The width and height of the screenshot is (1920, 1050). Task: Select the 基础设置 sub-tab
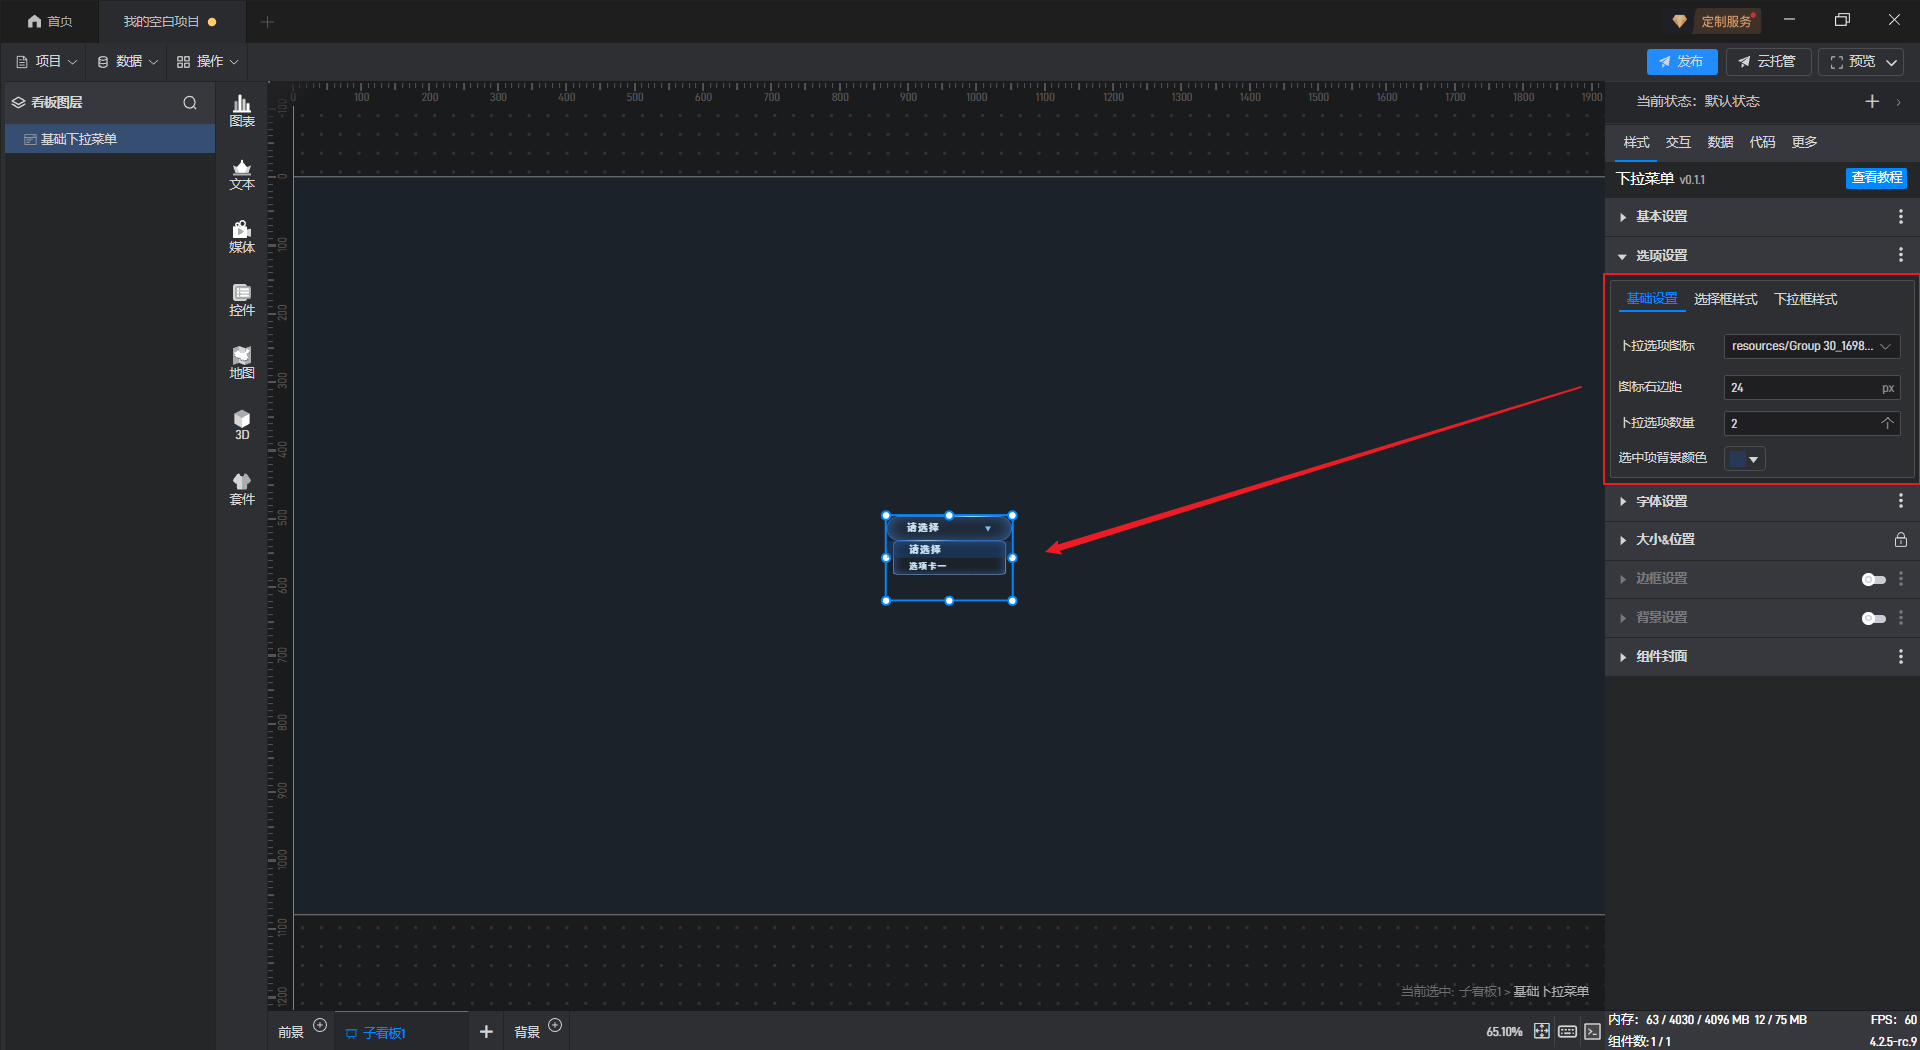[x=1652, y=299]
